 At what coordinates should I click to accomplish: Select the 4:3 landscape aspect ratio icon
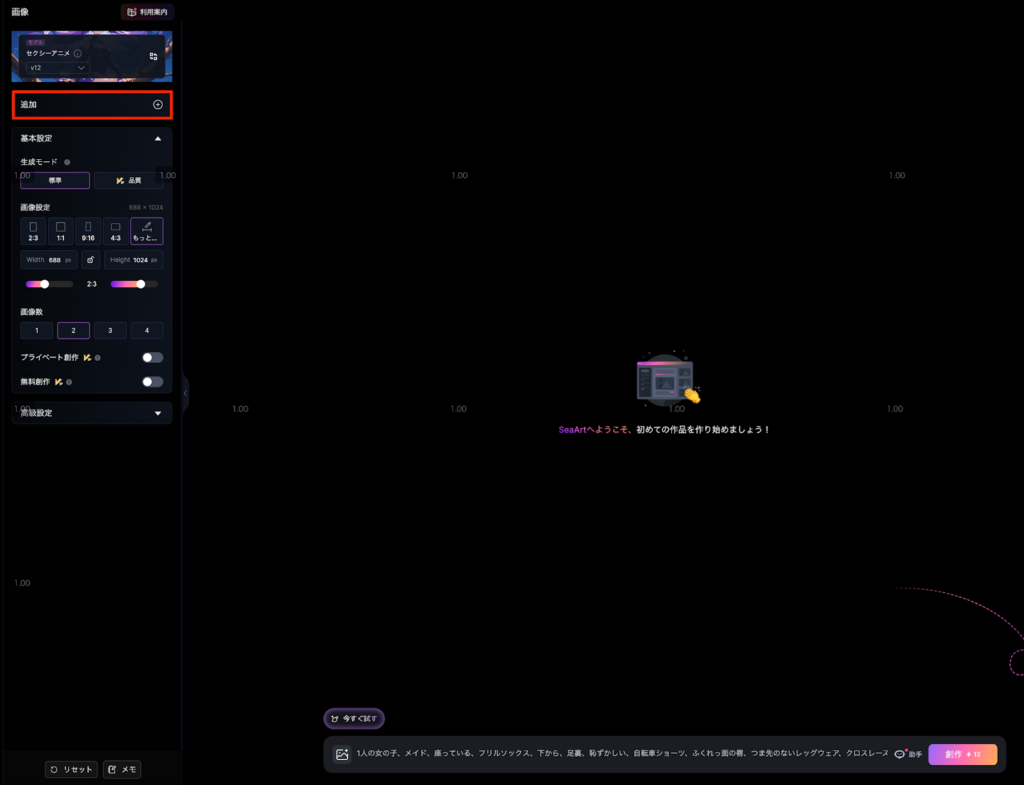click(x=116, y=231)
